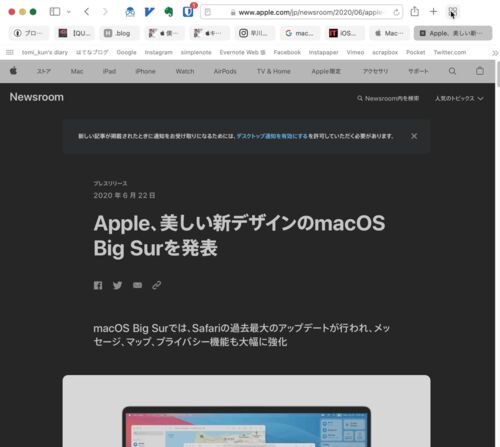Viewport: 500px width, 447px height.
Task: Open the simplenote bookmark
Action: pyautogui.click(x=196, y=52)
